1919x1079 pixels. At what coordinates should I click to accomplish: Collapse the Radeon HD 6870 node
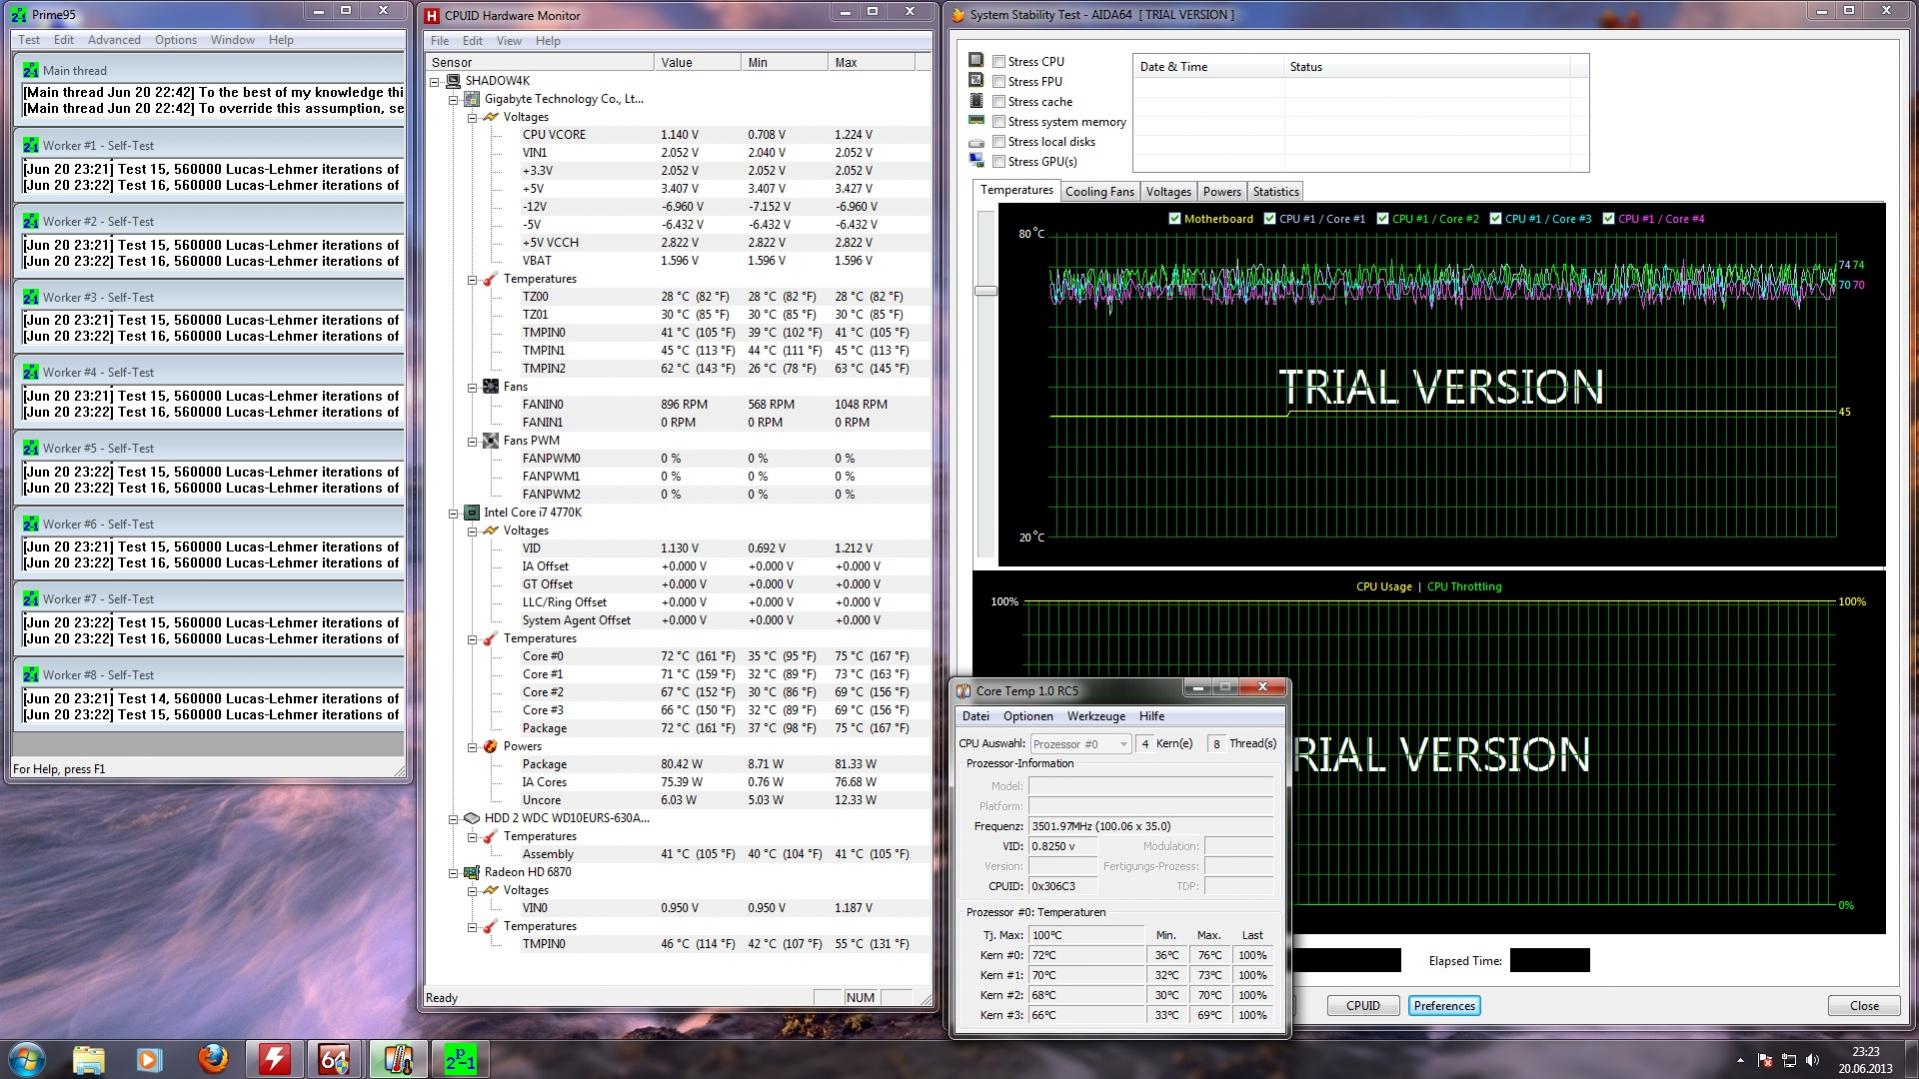click(x=454, y=872)
